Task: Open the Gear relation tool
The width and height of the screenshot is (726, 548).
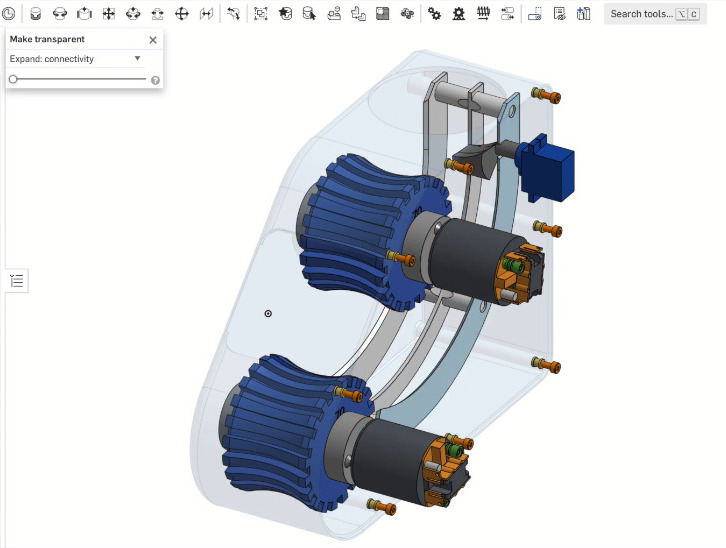Action: click(x=434, y=14)
